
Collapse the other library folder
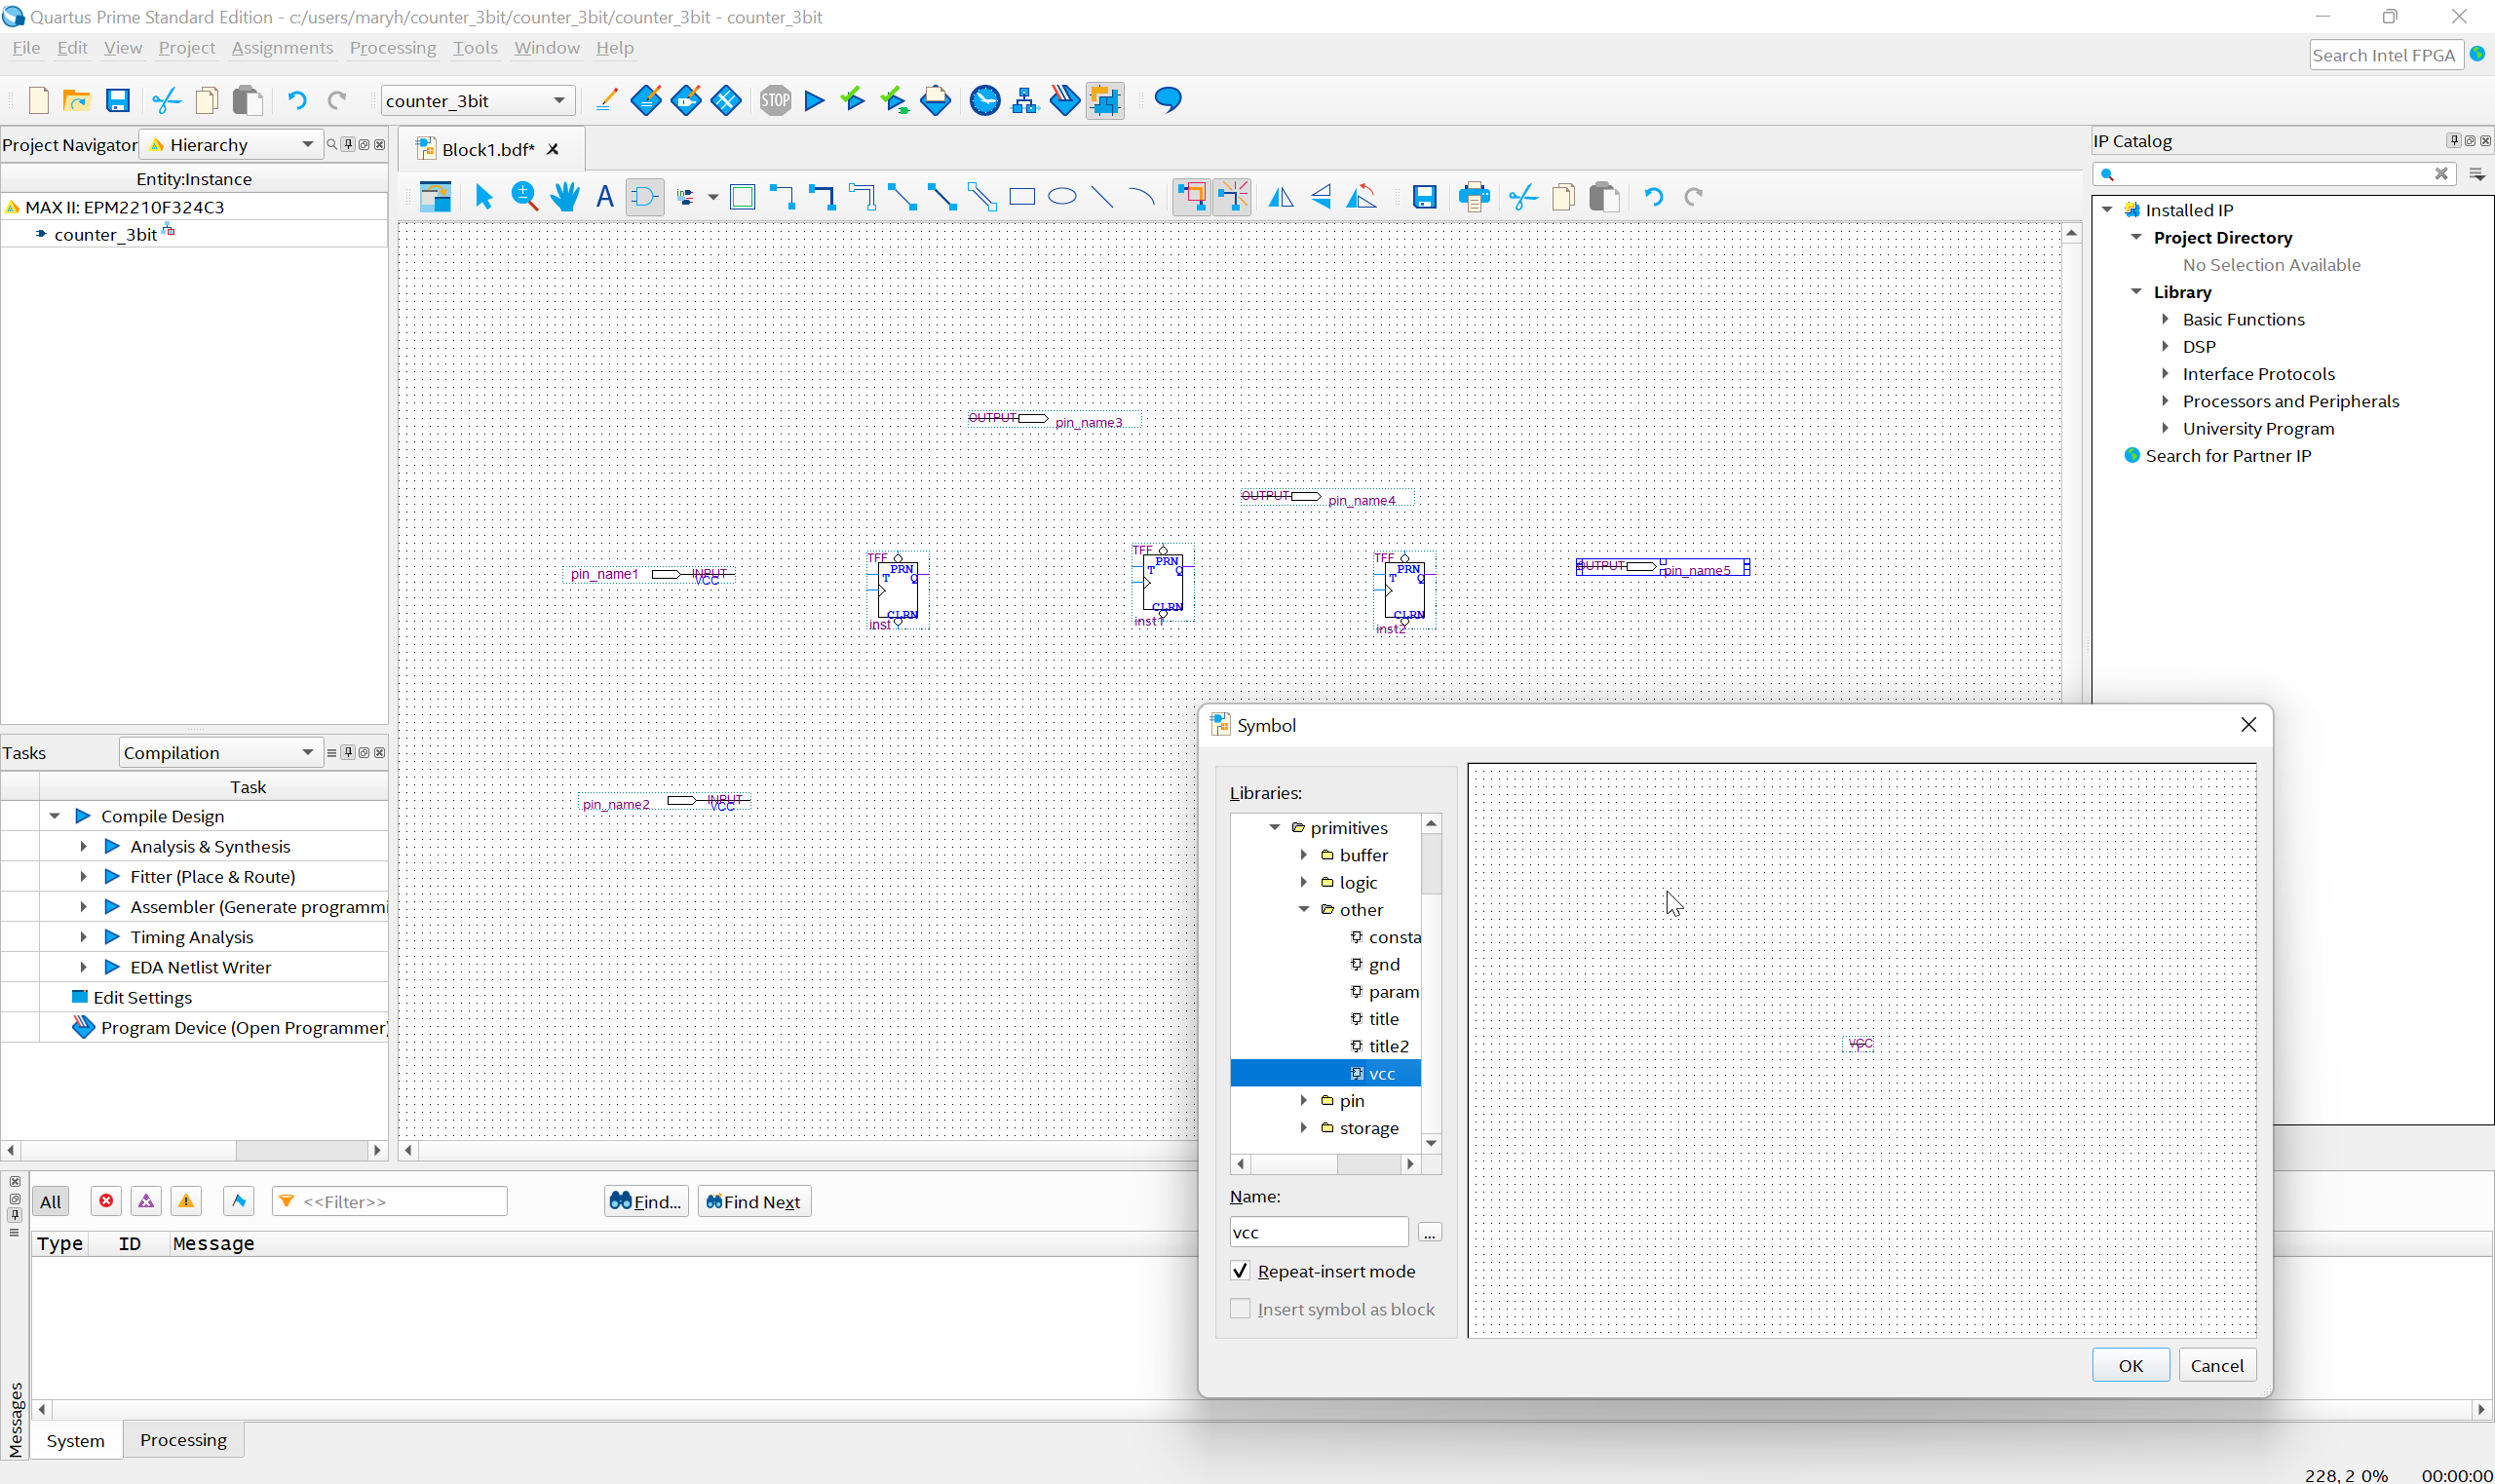point(1304,909)
